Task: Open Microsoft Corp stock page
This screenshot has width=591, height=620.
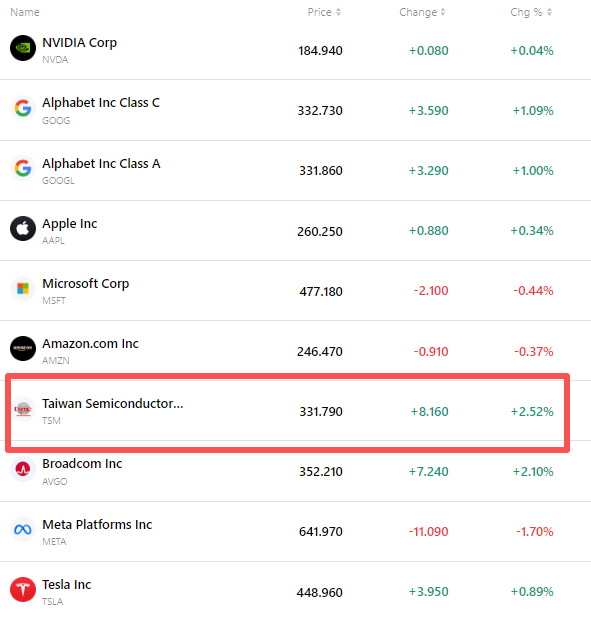Action: point(86,284)
